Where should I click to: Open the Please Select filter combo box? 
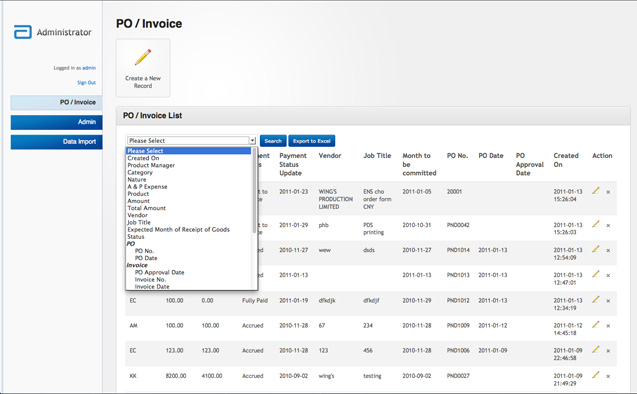191,141
